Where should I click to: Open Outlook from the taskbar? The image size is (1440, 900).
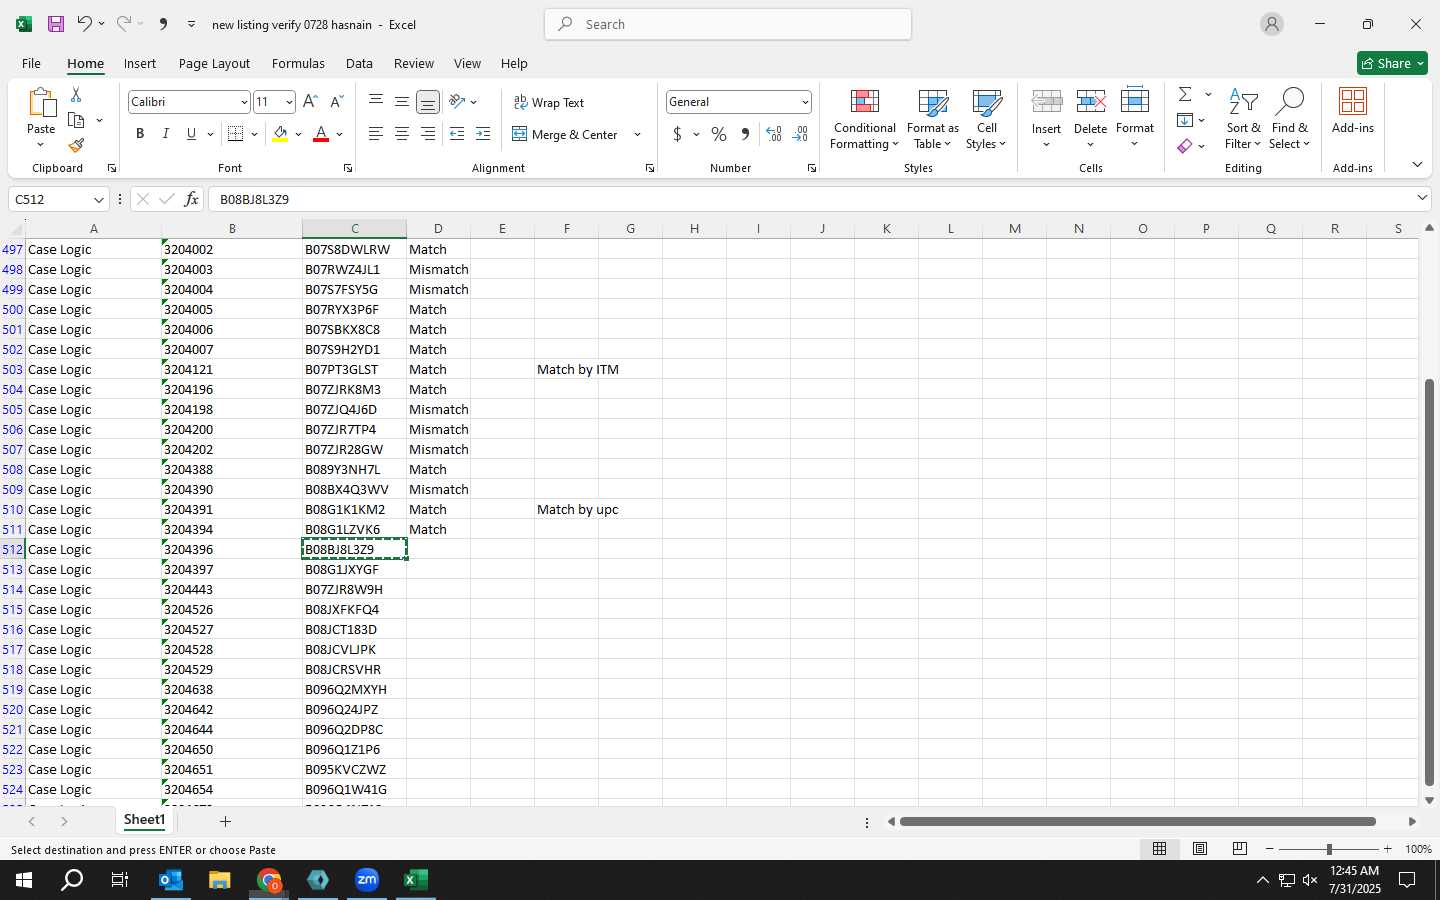pyautogui.click(x=171, y=880)
